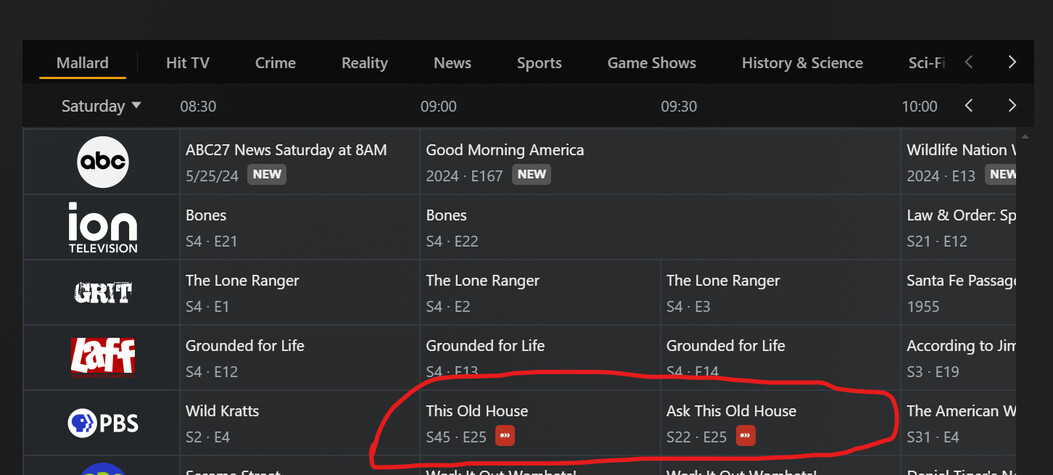Switch to the Sci-Fi tab

click(x=927, y=62)
